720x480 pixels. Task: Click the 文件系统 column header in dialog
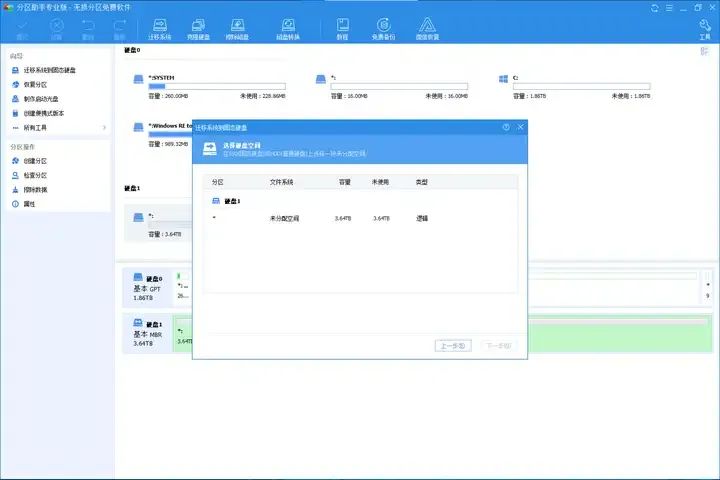(x=281, y=182)
